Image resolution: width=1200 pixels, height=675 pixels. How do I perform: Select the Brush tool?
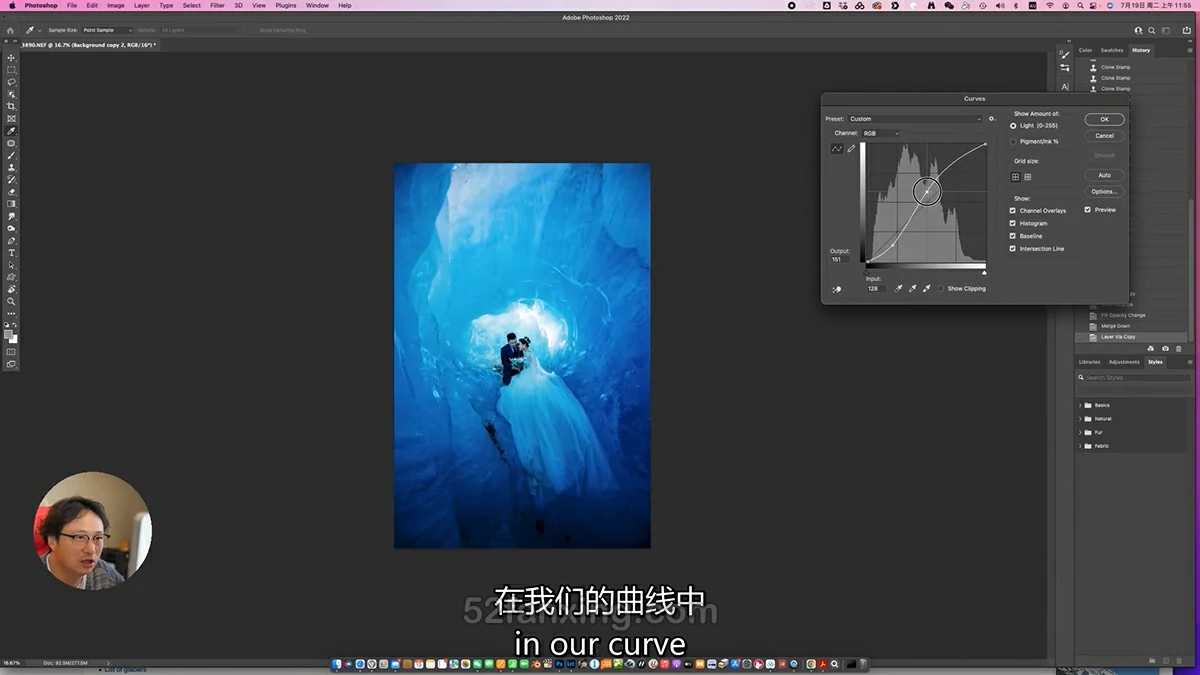point(12,155)
